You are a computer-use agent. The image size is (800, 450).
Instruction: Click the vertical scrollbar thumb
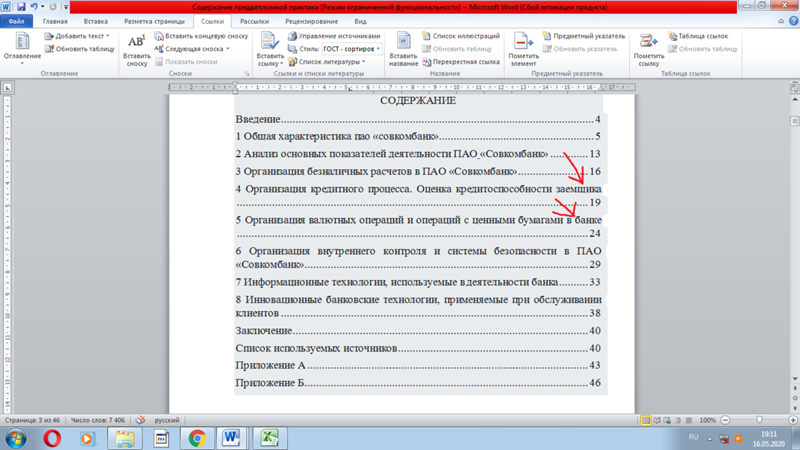795,121
